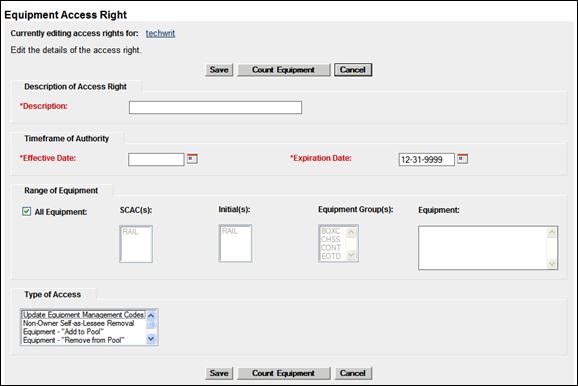Select CHSS in Equipment Group(s) list
Viewport: 578px width, 386px height.
(330, 239)
